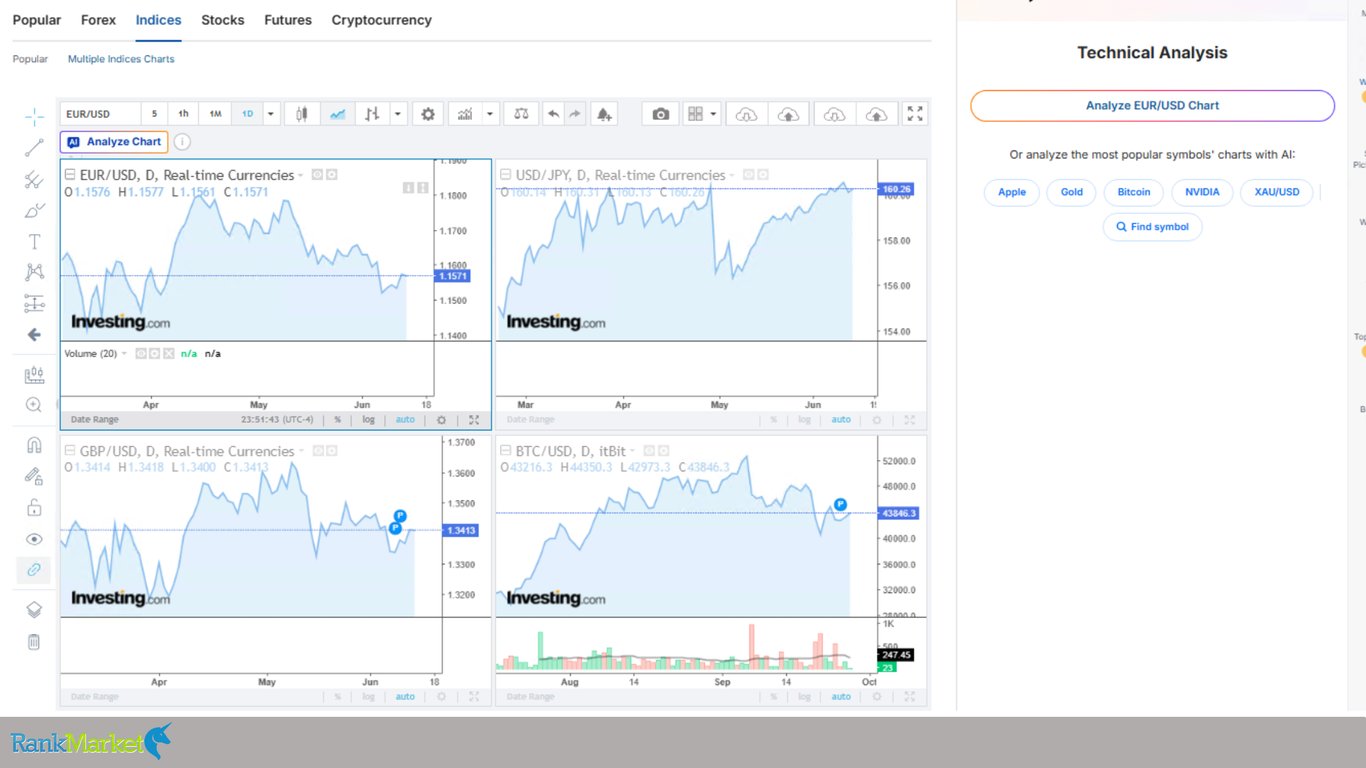Click the first cloud download icon
Screen dimensions: 1366x768
click(746, 114)
